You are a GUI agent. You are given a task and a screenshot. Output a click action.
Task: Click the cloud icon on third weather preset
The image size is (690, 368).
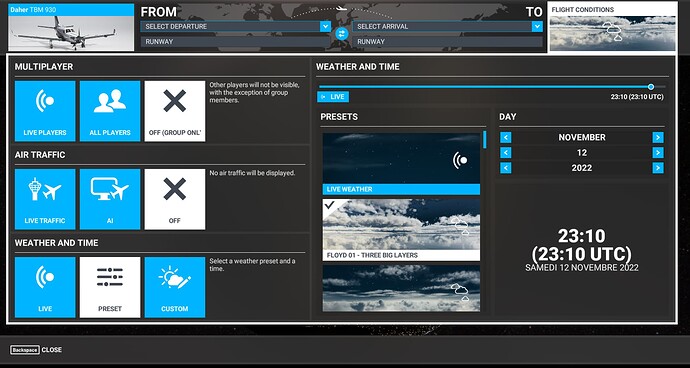pos(460,292)
